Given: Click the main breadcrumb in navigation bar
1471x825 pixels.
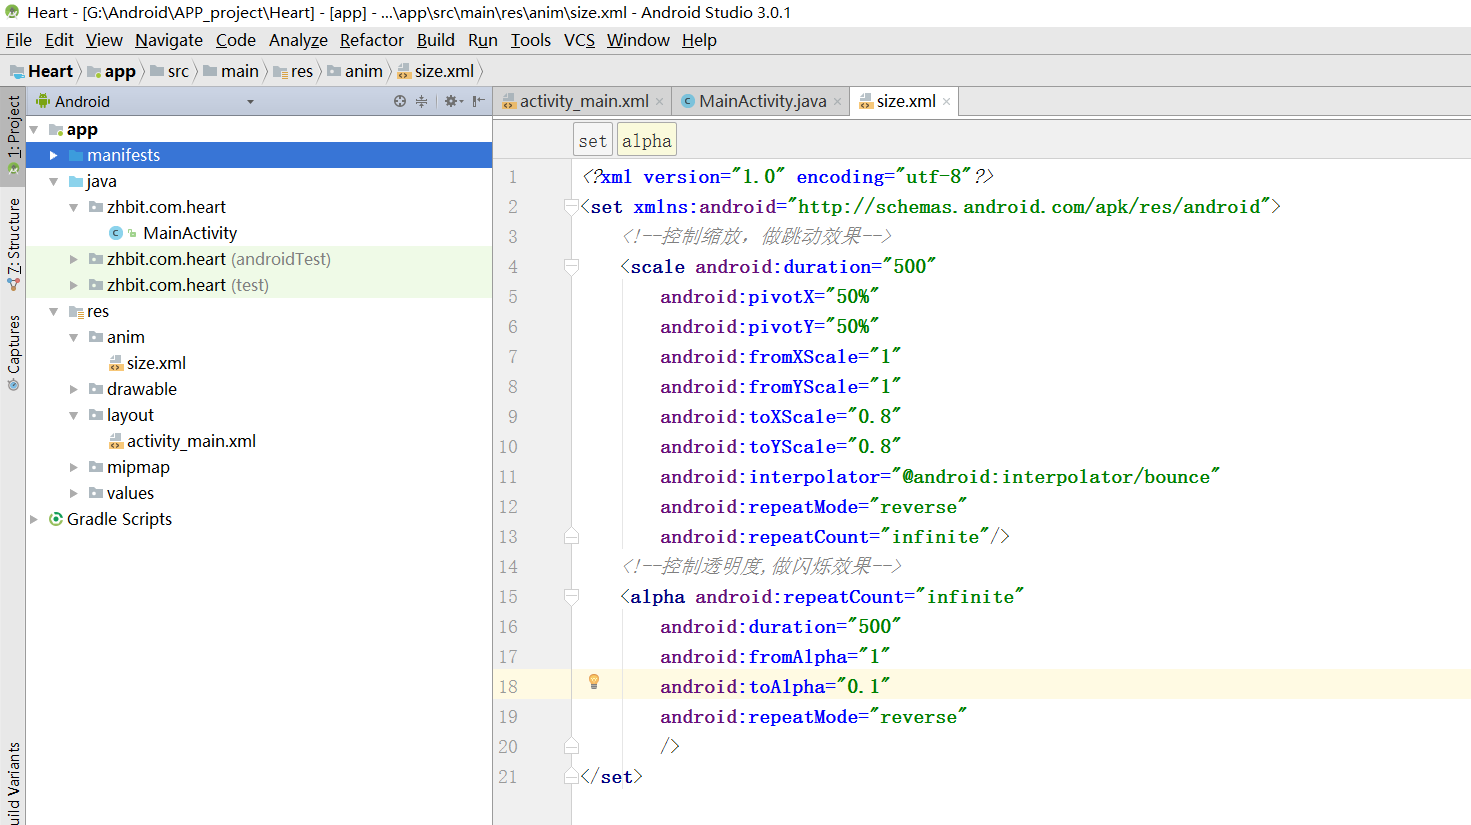Looking at the screenshot, I should [231, 71].
